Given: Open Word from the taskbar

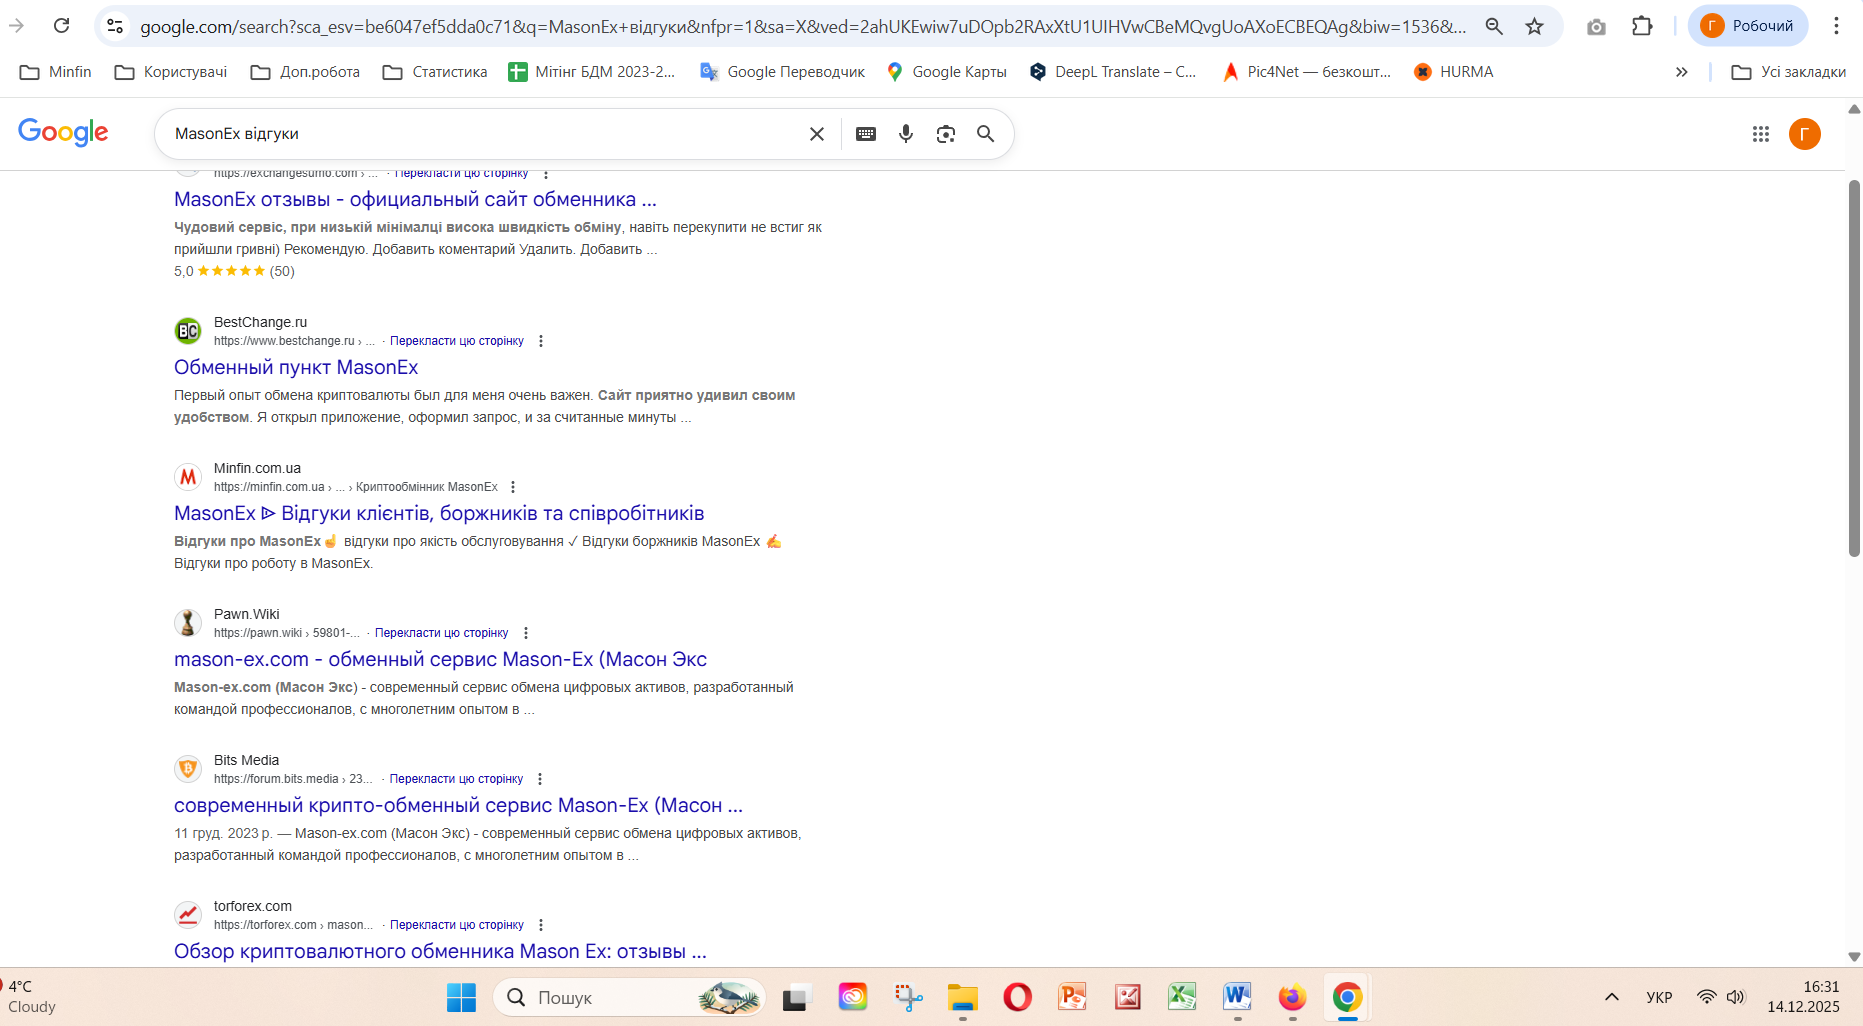Looking at the screenshot, I should 1237,997.
